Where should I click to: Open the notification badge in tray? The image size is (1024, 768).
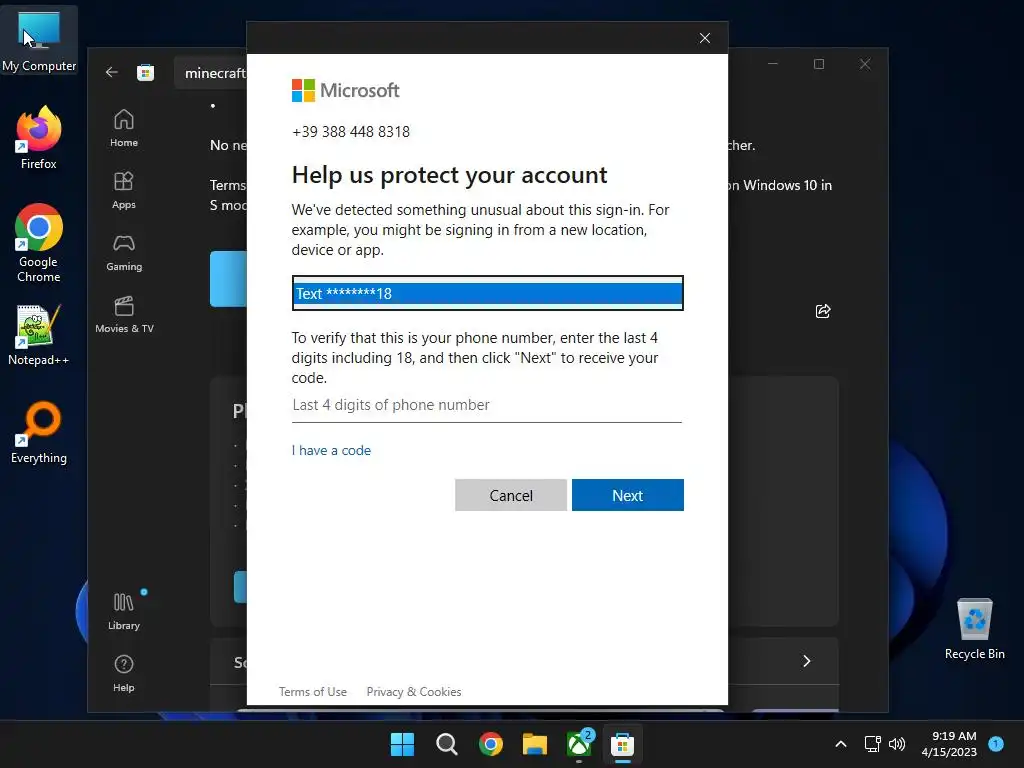click(996, 744)
